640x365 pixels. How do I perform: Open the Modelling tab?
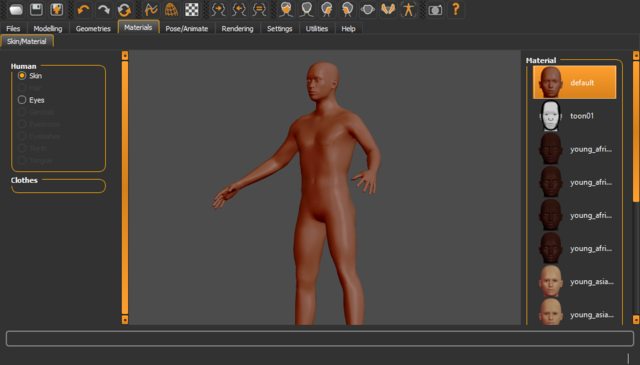[48, 29]
